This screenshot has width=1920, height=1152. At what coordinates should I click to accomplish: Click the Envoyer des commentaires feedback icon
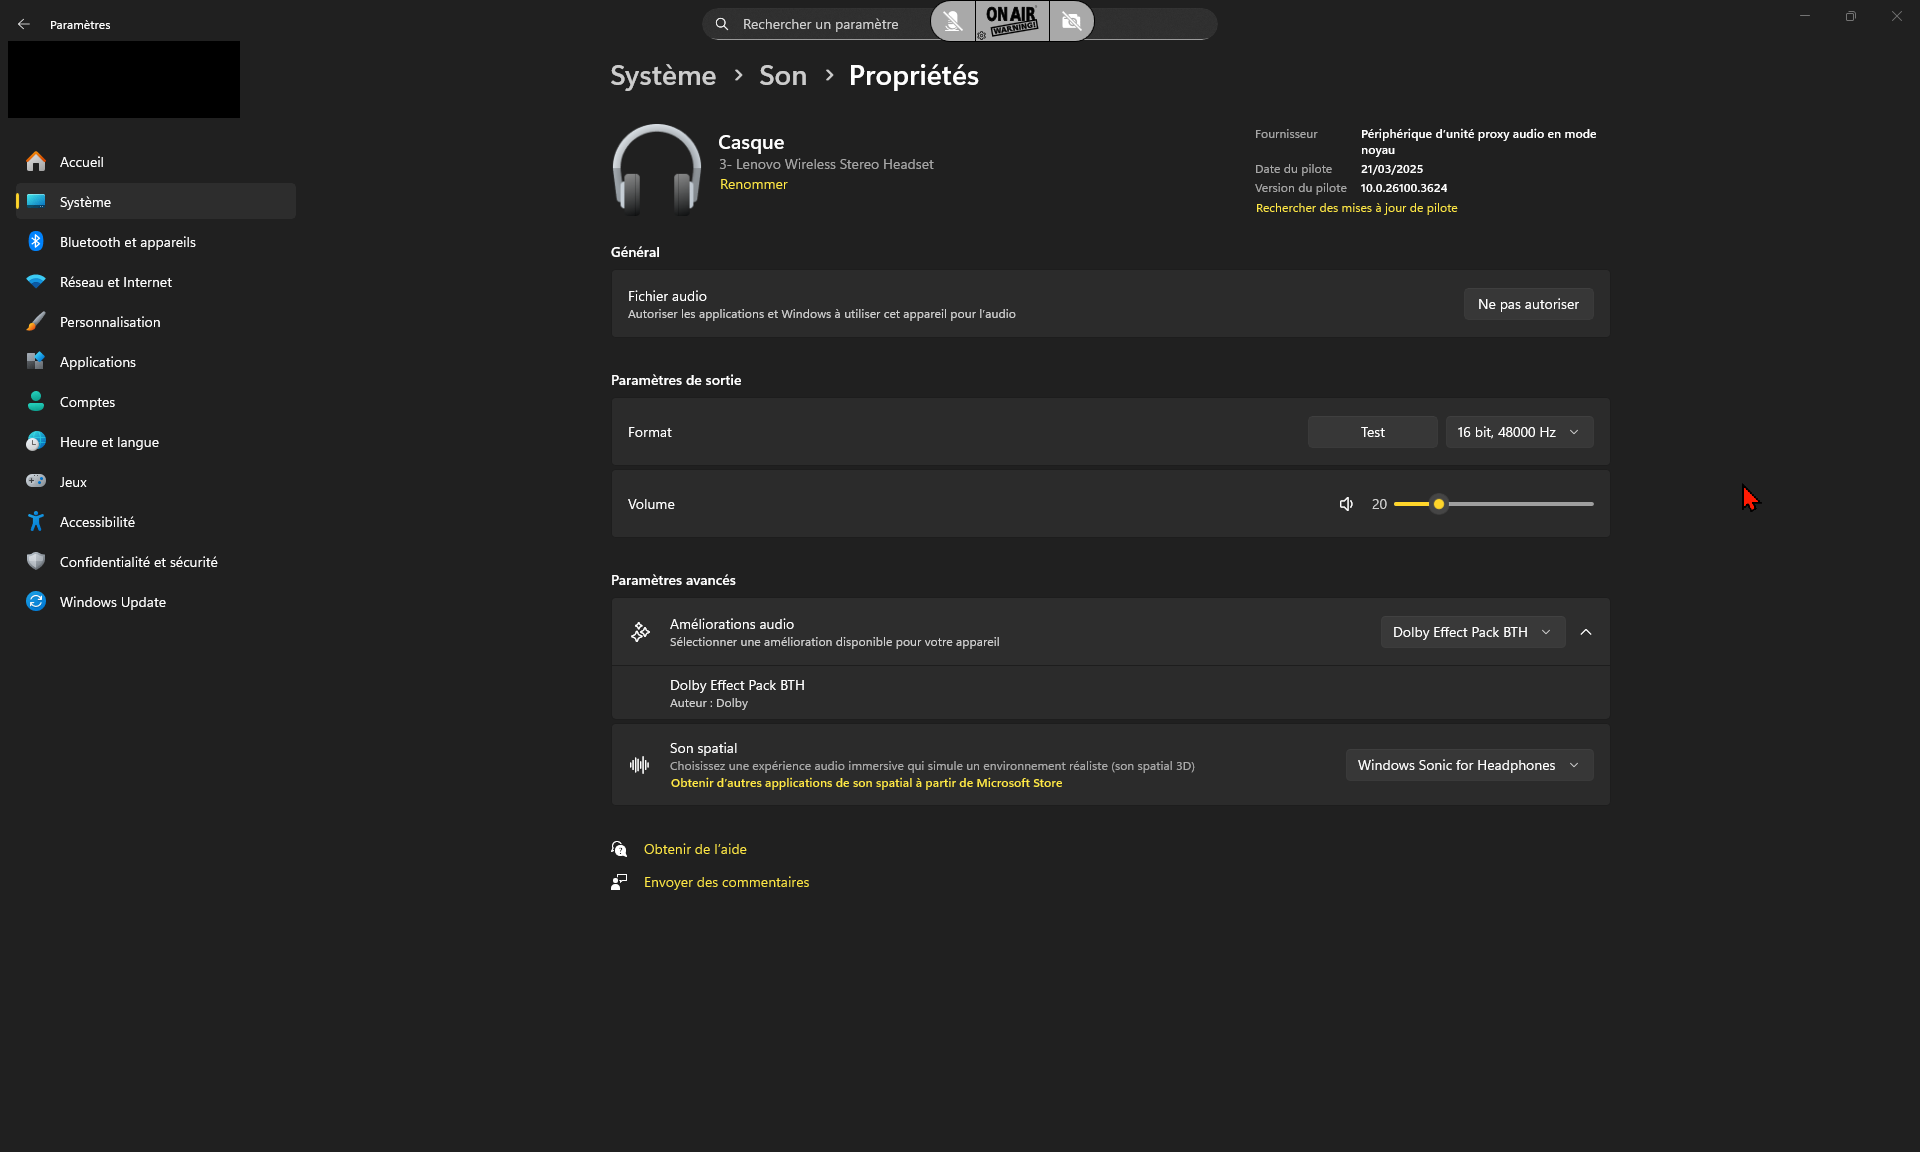click(x=619, y=882)
